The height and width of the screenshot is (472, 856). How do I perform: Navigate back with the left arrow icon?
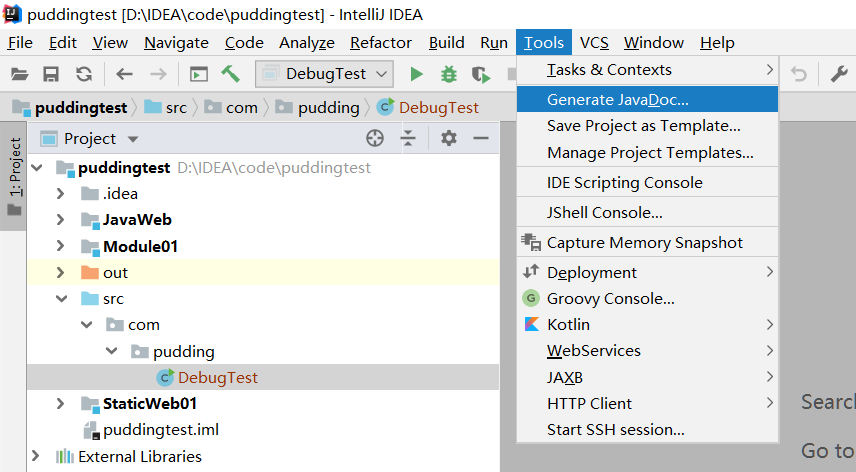(x=124, y=74)
